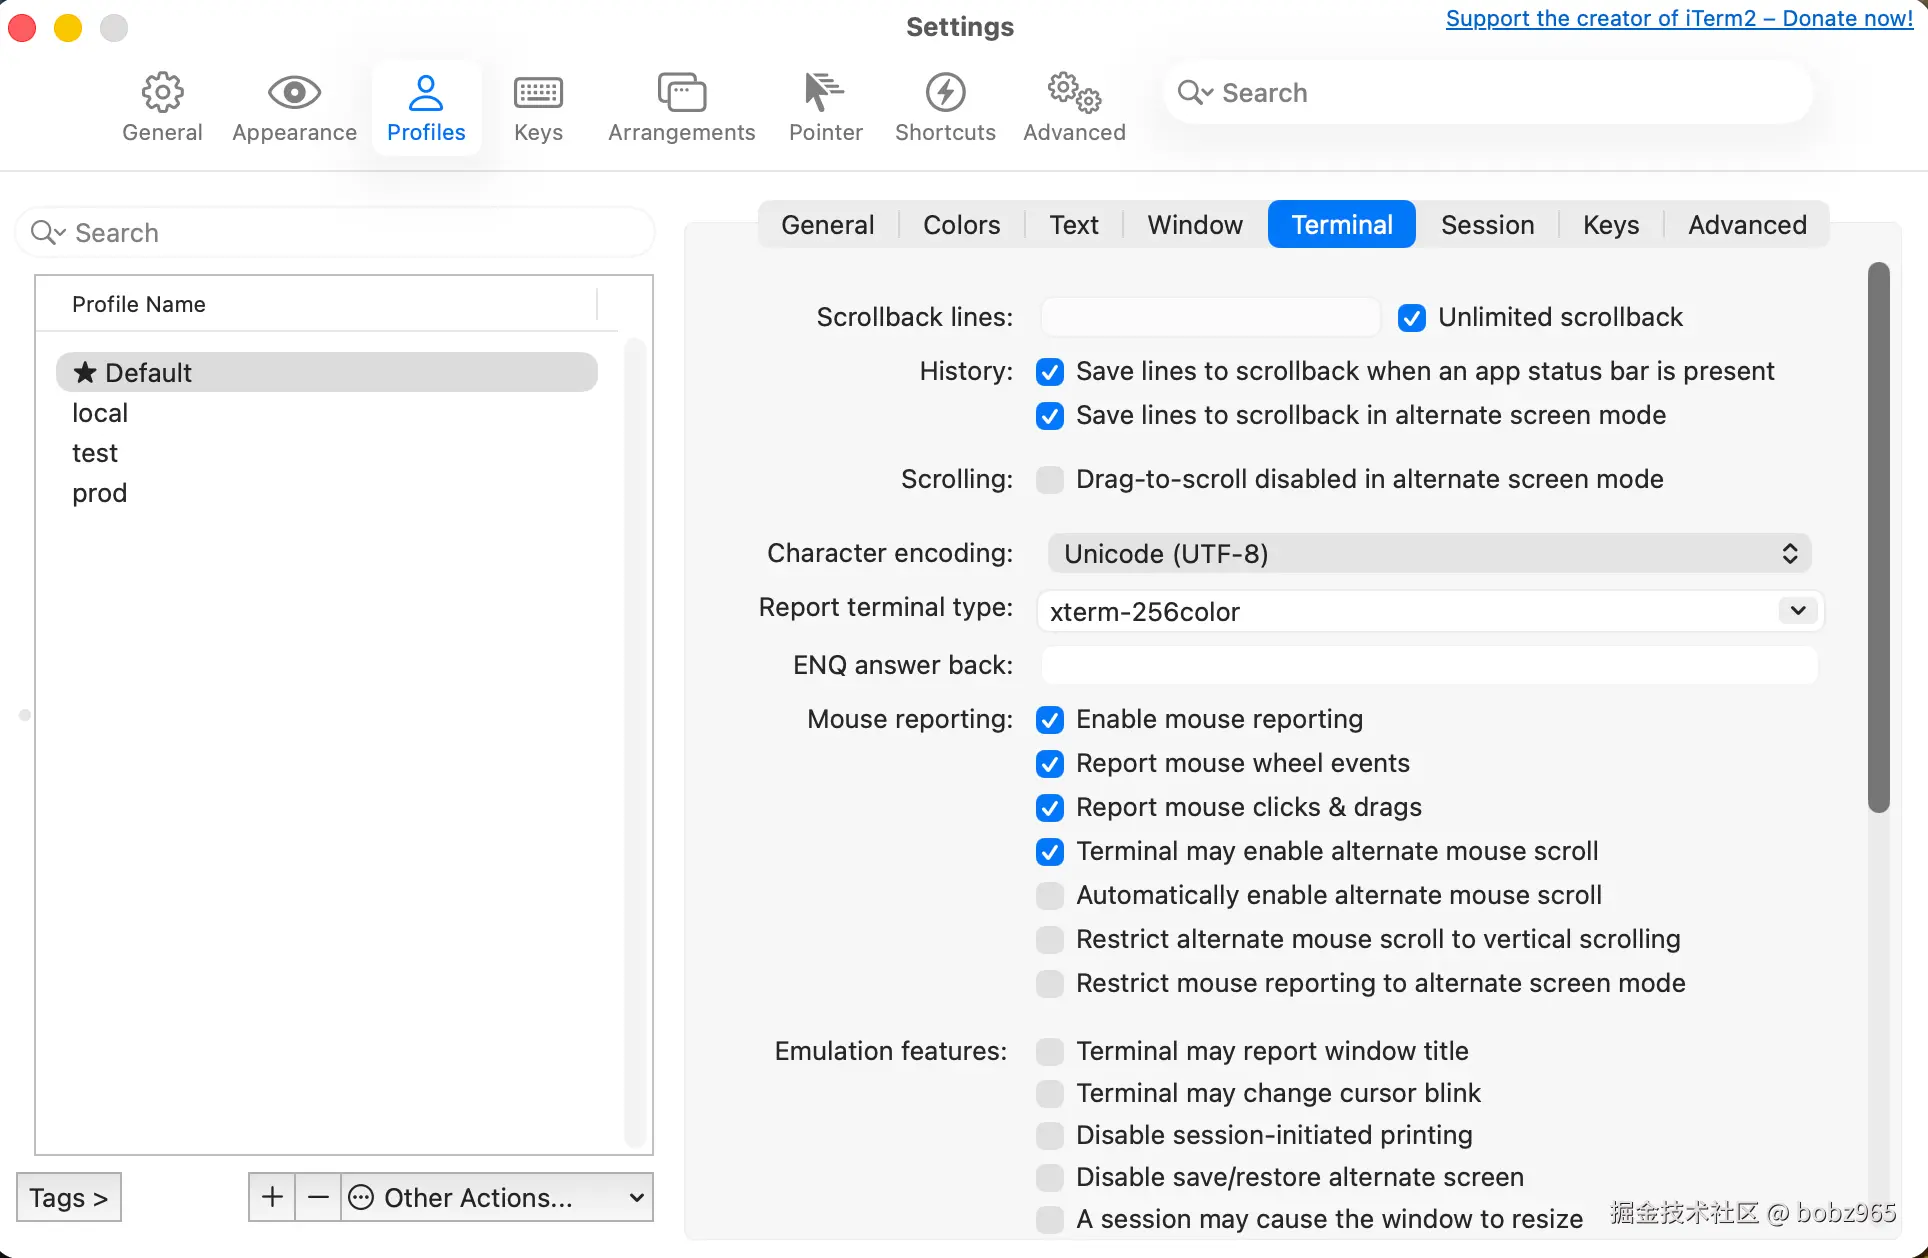This screenshot has height=1258, width=1928.
Task: Click the Scrollback lines input field
Action: point(1210,318)
